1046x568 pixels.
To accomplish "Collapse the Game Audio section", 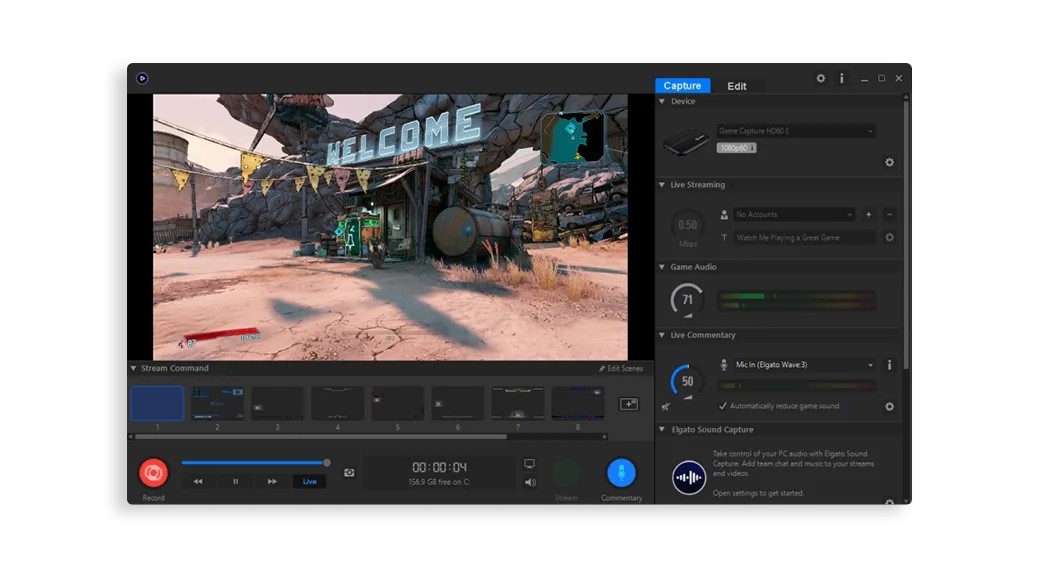I will (x=662, y=267).
